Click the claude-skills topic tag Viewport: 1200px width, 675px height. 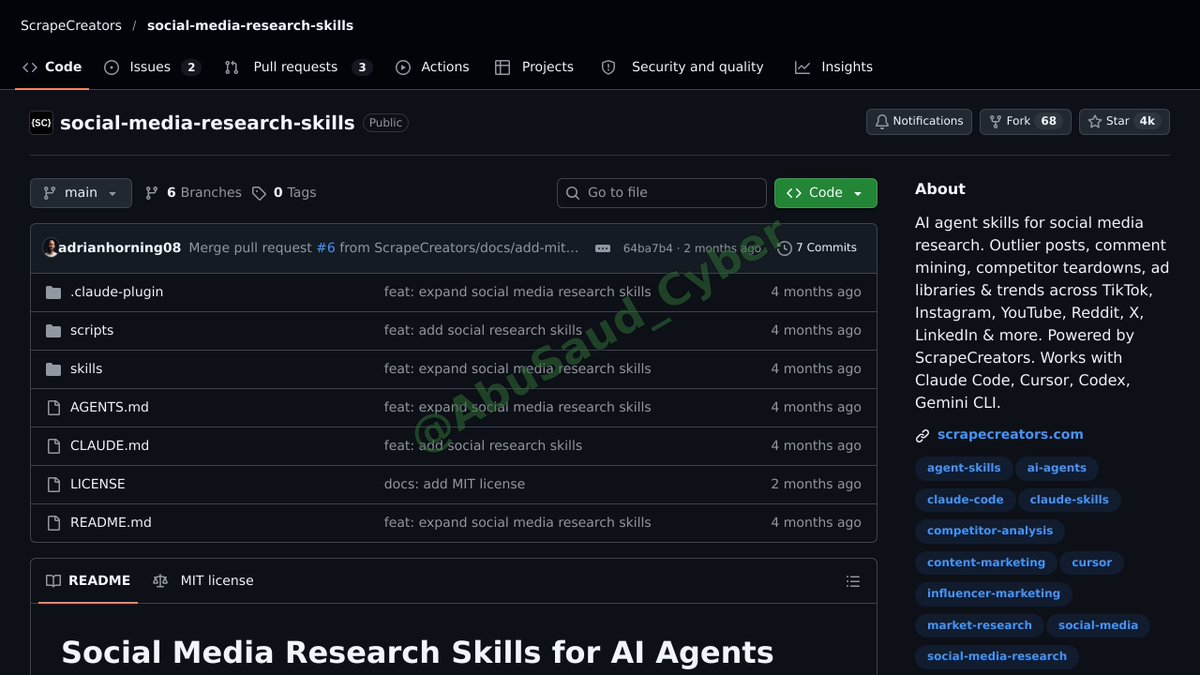click(1069, 499)
